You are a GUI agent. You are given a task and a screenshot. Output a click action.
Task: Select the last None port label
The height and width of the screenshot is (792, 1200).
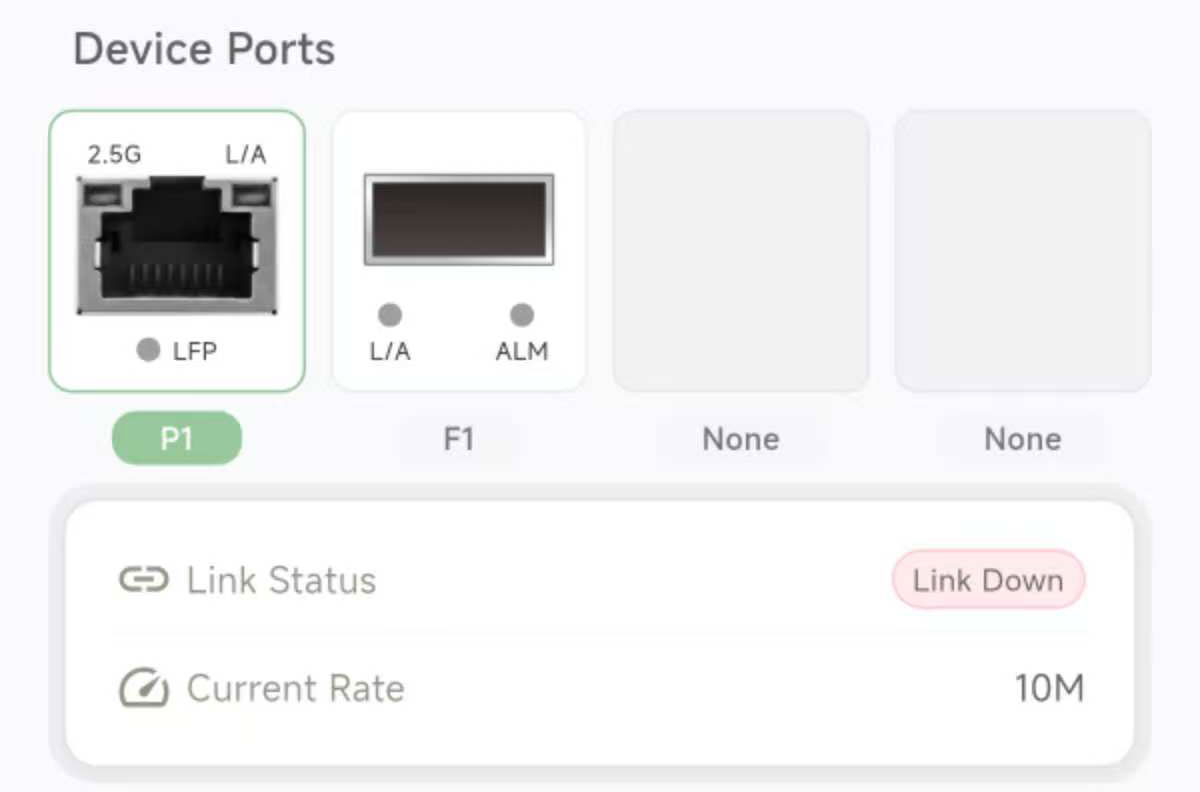pos(1022,439)
